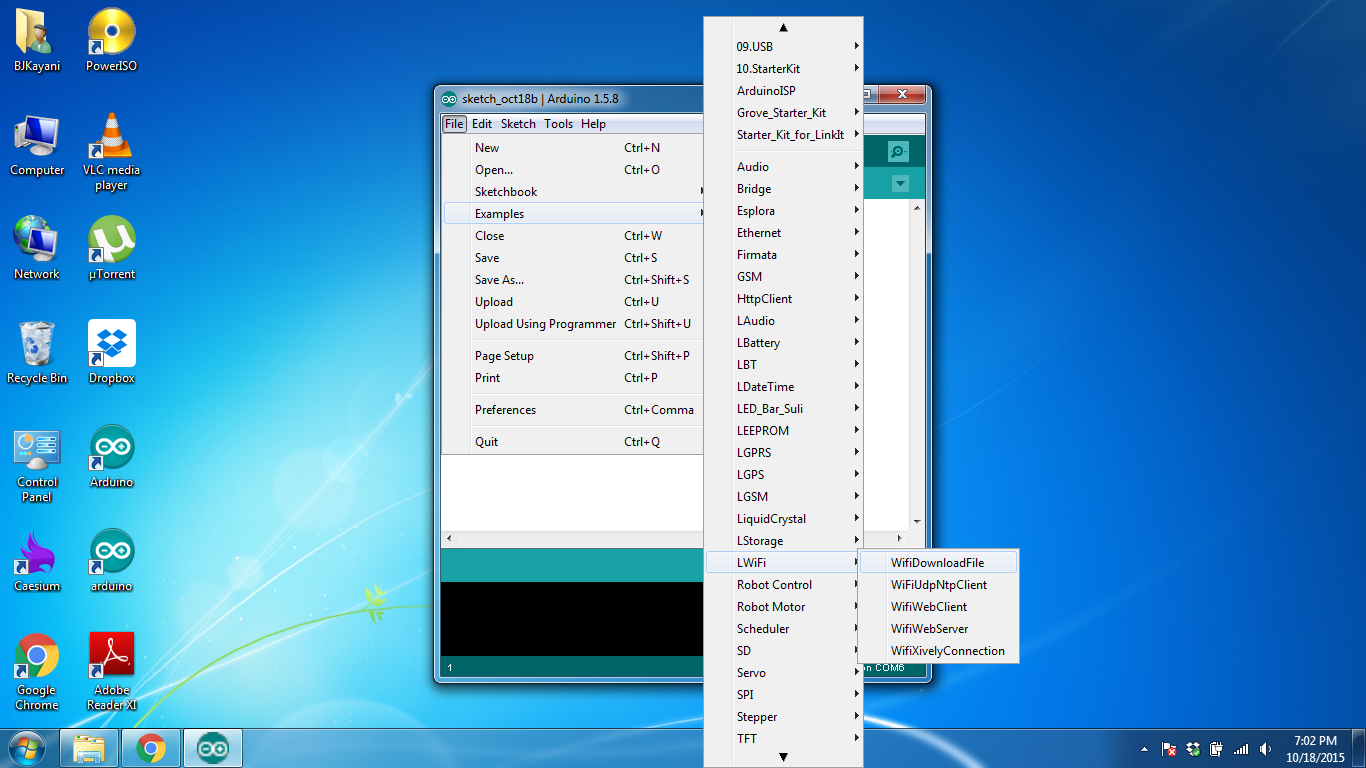Open the PowerISO desktop shortcut
Screen dimensions: 1366x768
[111, 40]
